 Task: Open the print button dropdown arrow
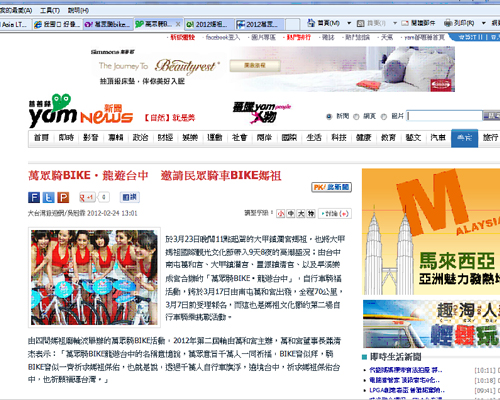[484, 23]
